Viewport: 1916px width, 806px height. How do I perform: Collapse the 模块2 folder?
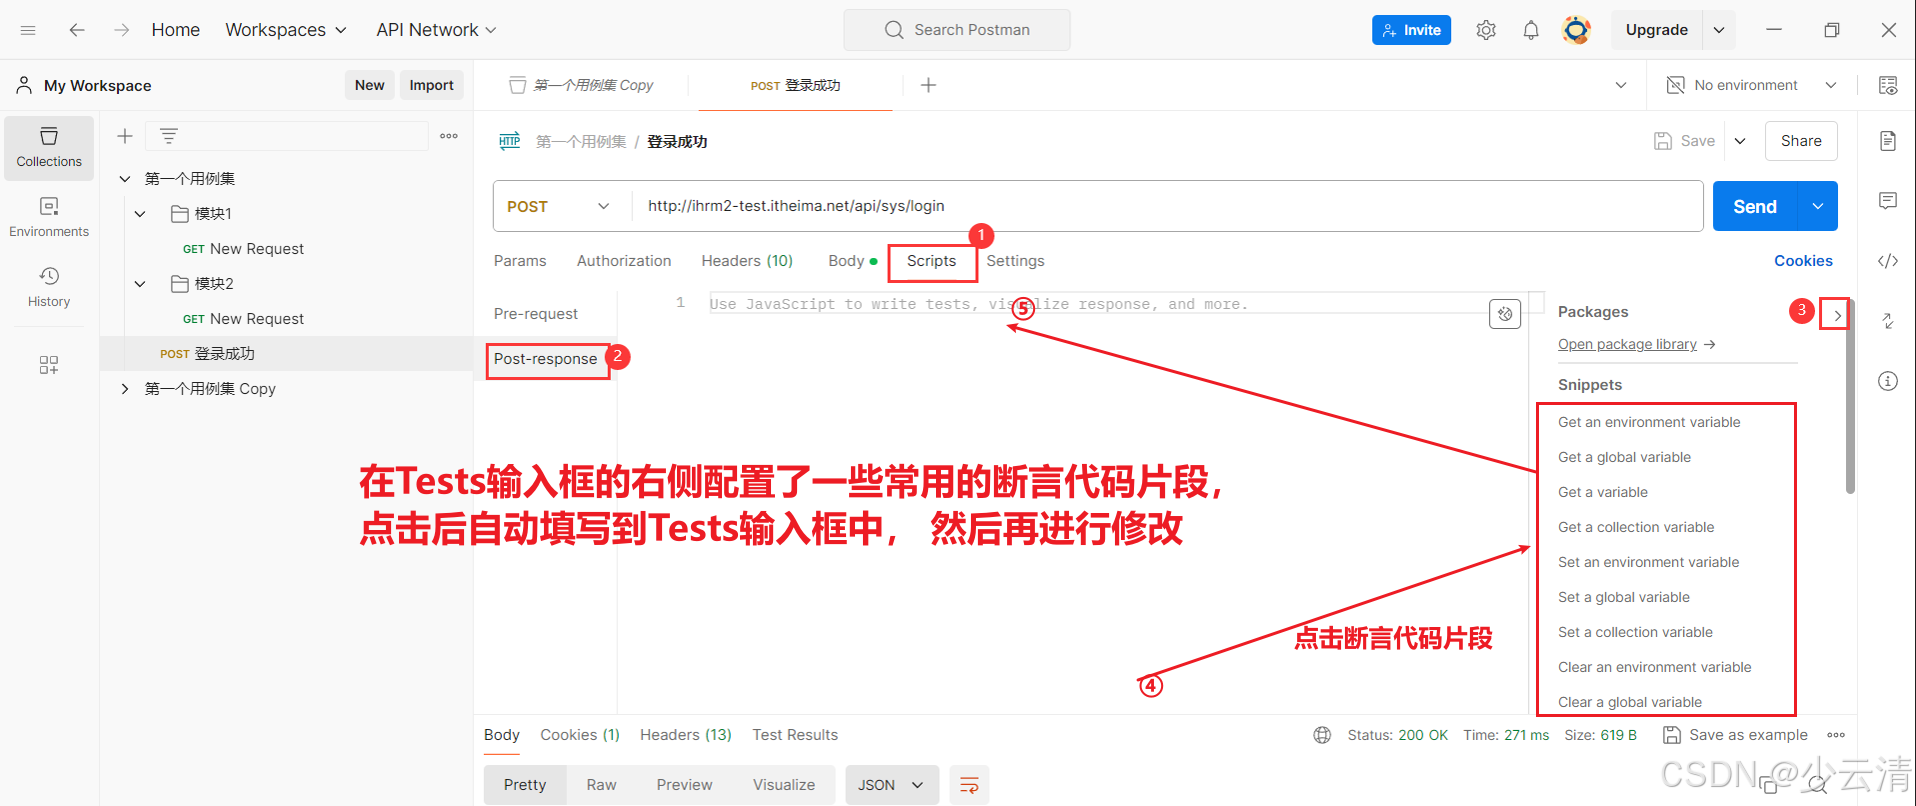[140, 284]
